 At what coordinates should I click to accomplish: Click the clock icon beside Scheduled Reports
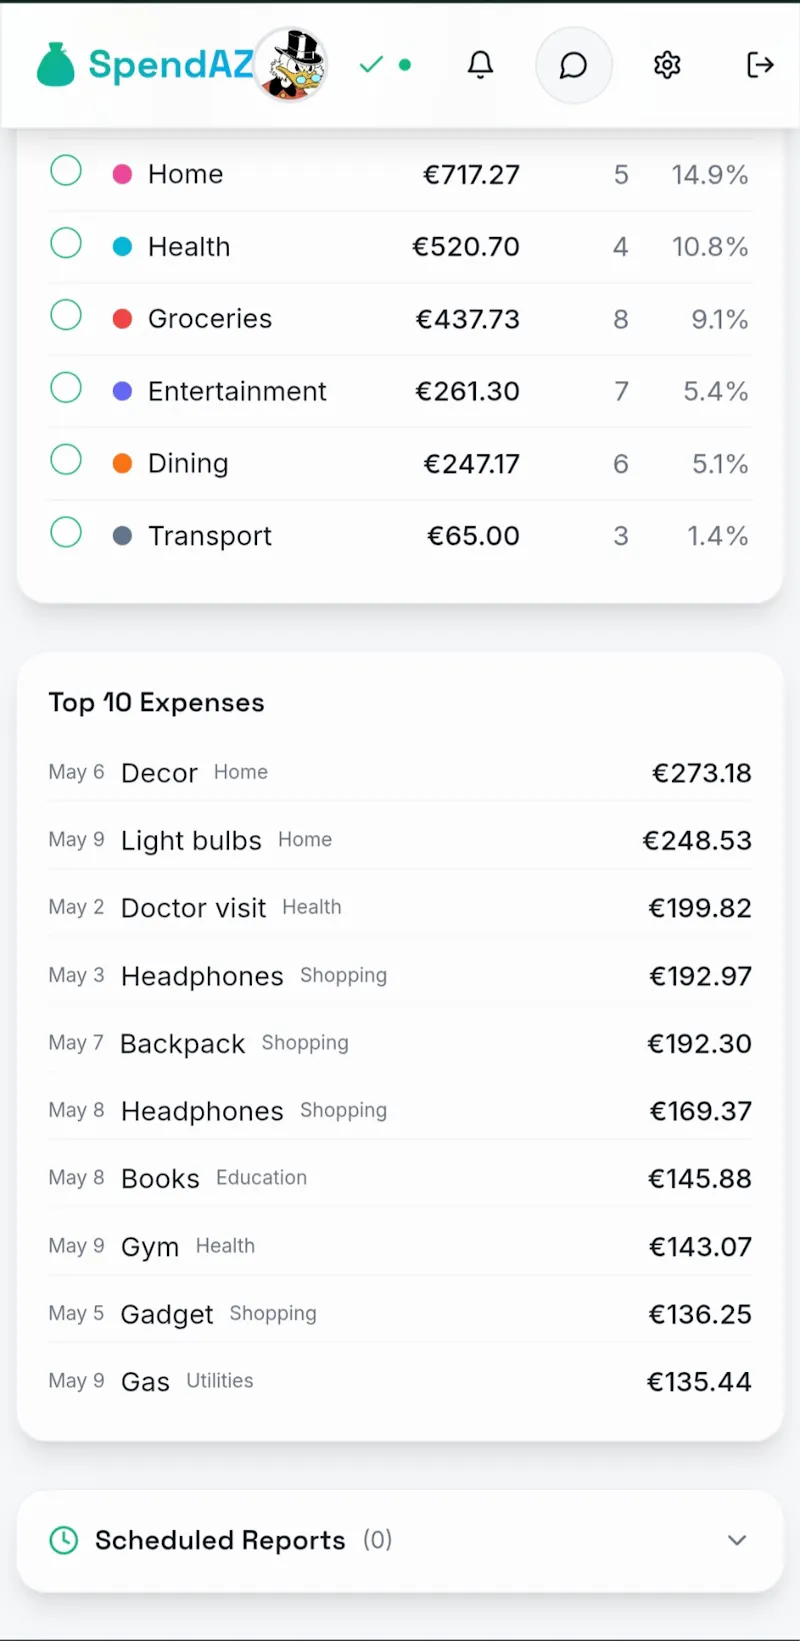[x=64, y=1540]
